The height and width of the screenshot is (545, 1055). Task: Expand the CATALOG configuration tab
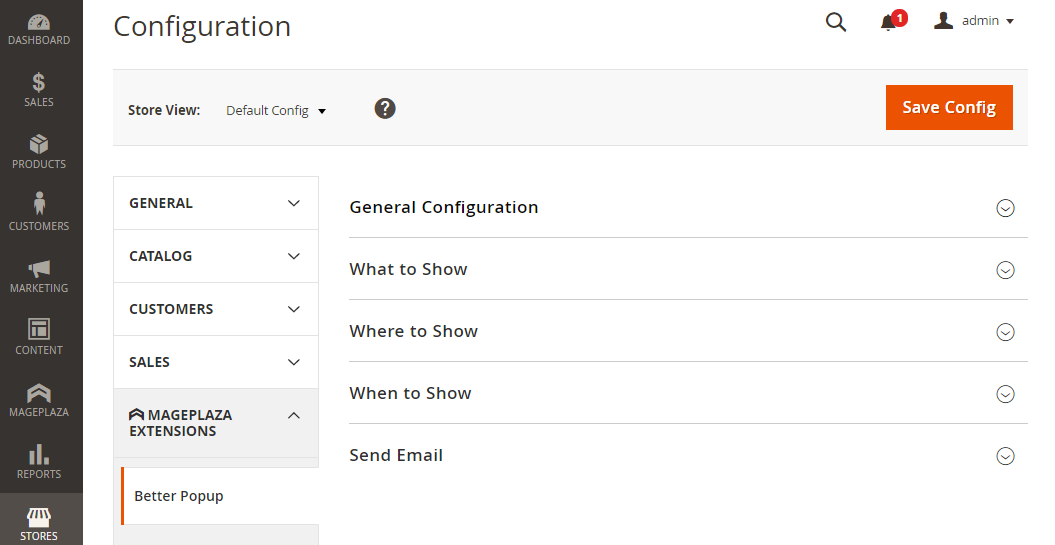216,256
